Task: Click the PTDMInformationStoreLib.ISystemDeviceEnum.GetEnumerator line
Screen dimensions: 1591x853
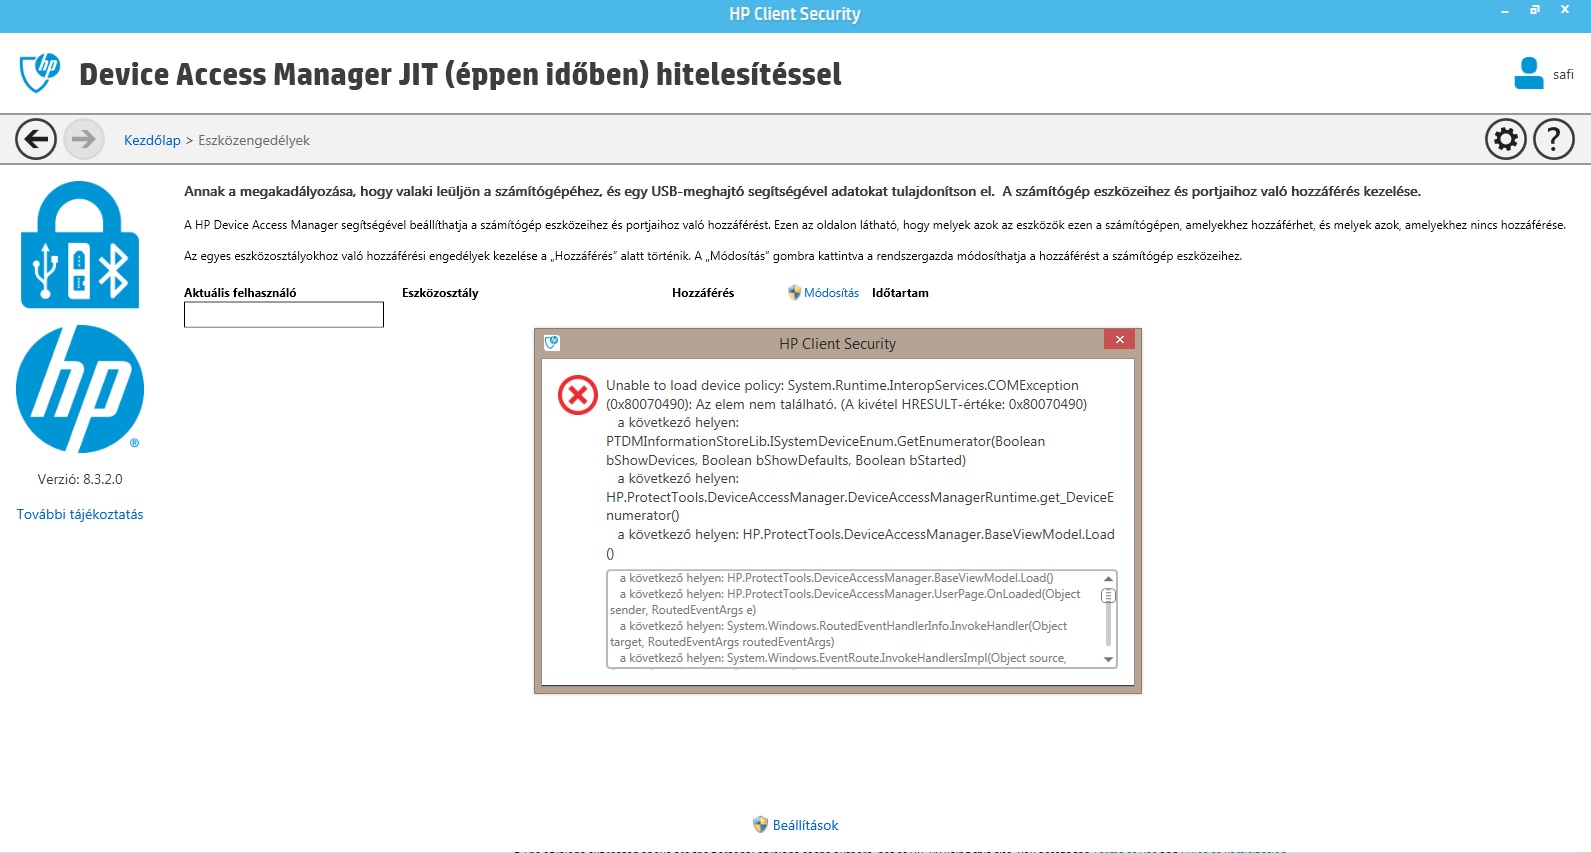Action: point(825,441)
